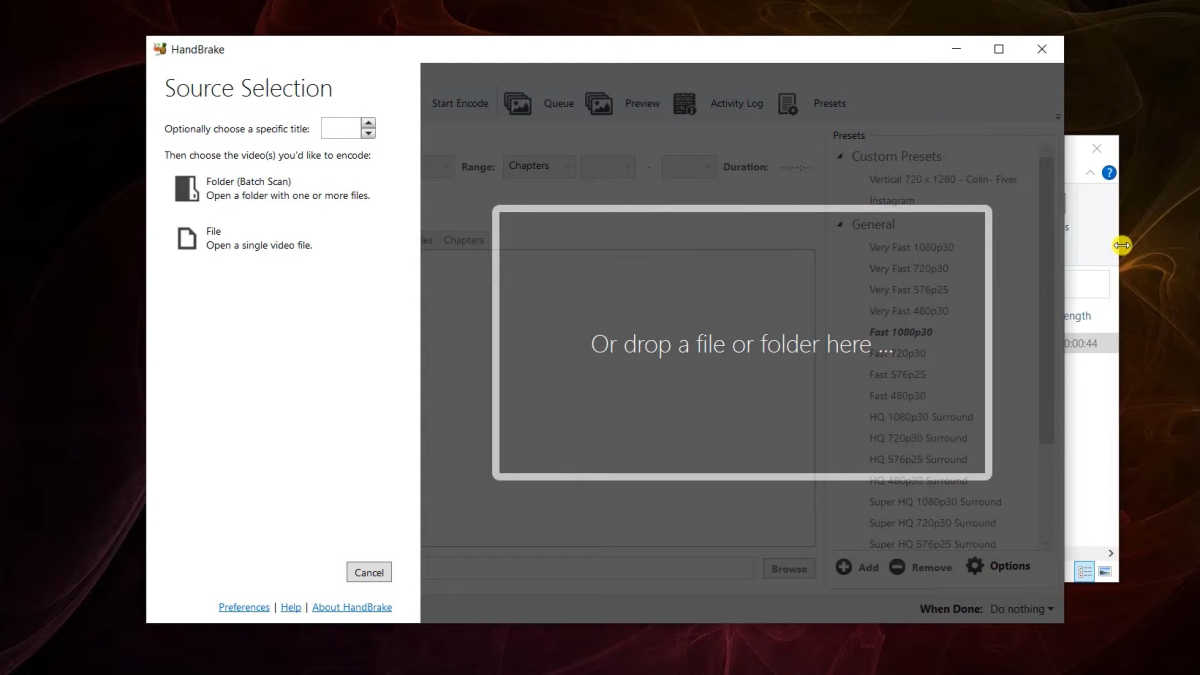Viewport: 1200px width, 675px height.
Task: Switch background window to large icons view
Action: (x=1105, y=571)
